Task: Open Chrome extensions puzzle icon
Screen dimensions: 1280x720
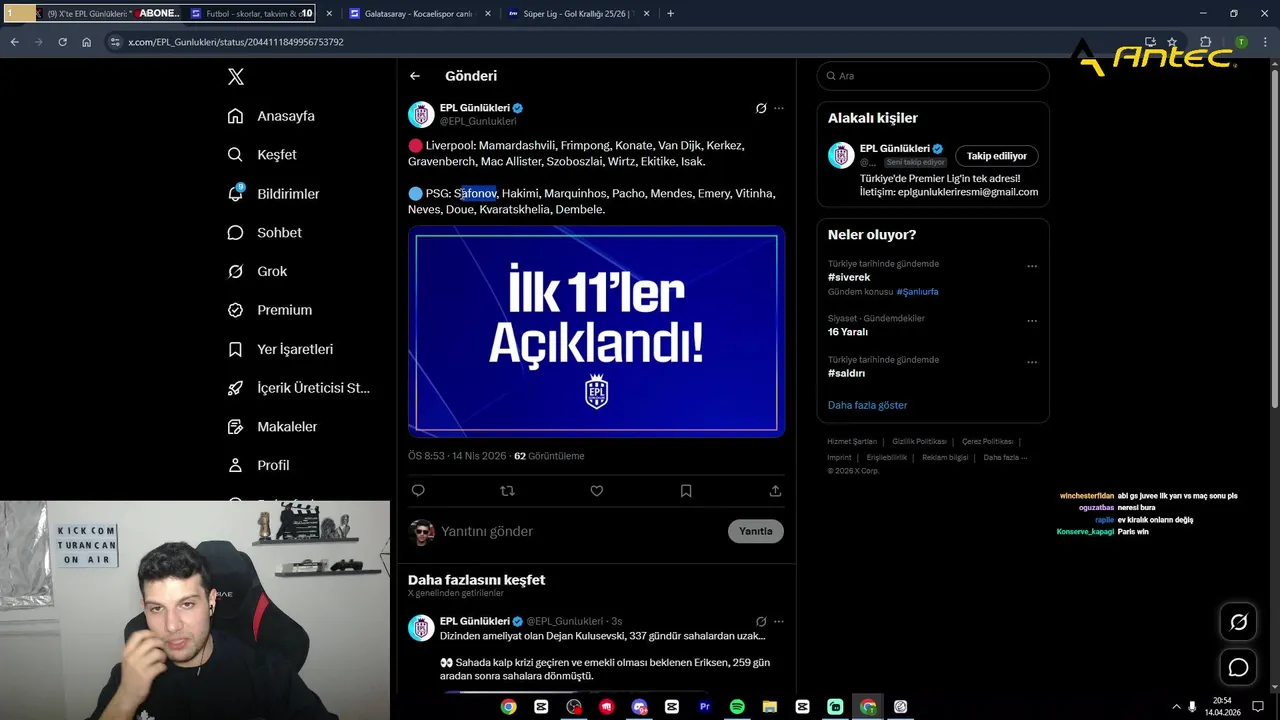Action: coord(1205,42)
